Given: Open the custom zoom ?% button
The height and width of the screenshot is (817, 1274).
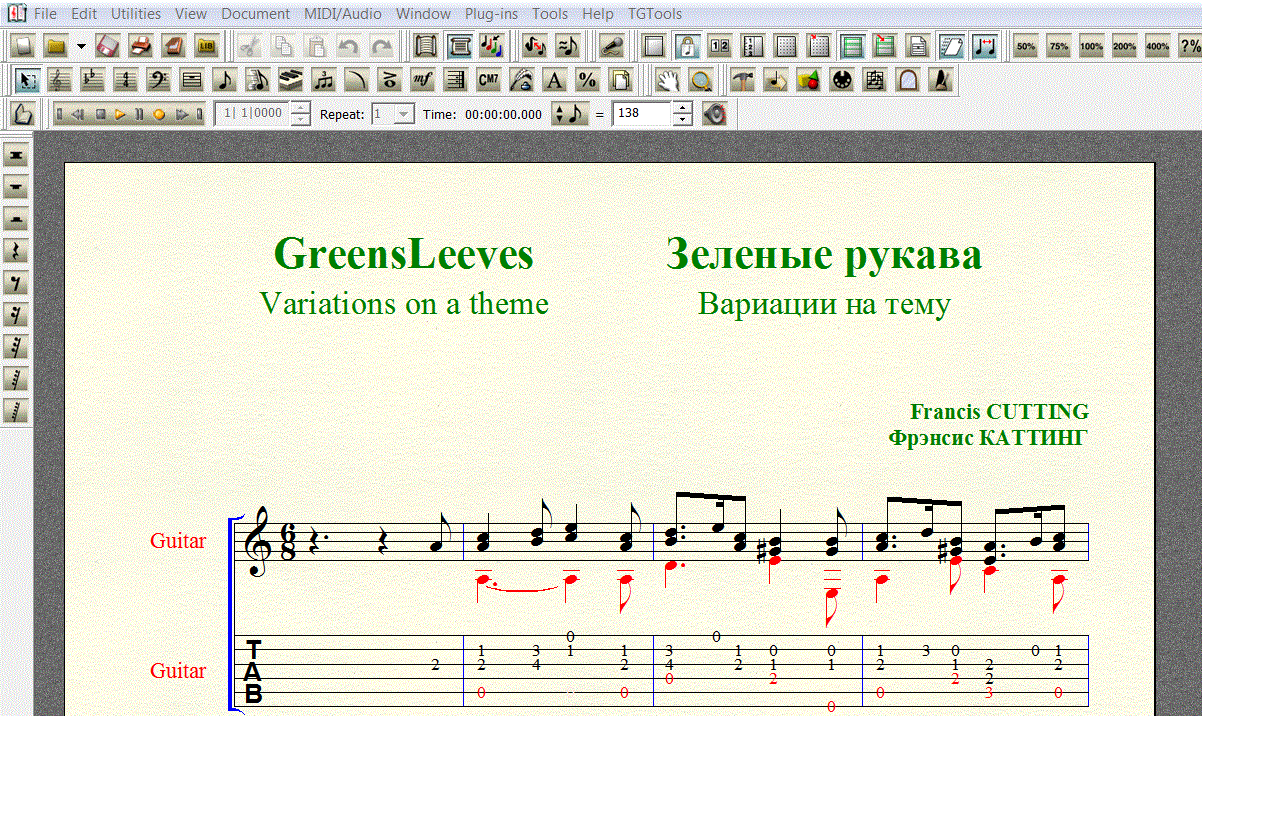Looking at the screenshot, I should tap(1190, 46).
